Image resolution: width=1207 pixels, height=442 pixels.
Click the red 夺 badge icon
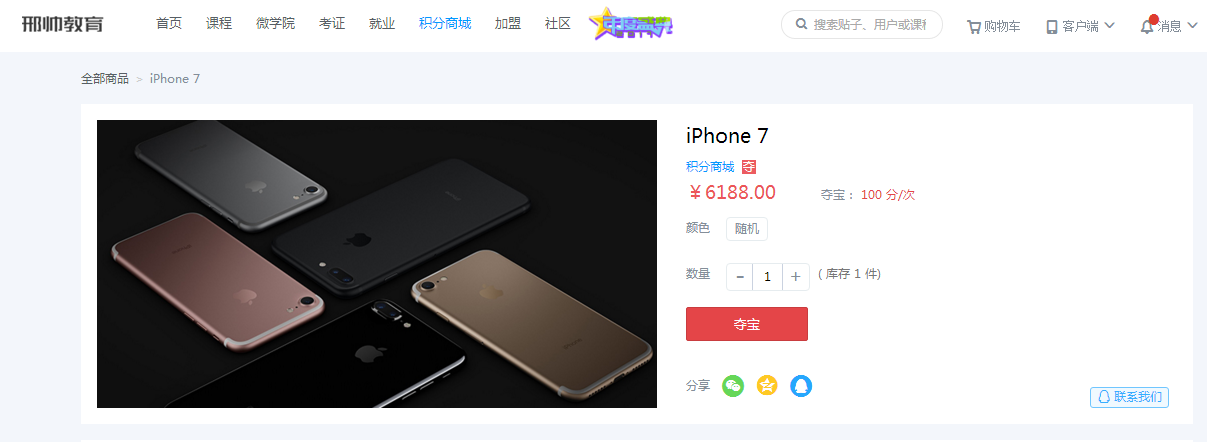[x=749, y=167]
